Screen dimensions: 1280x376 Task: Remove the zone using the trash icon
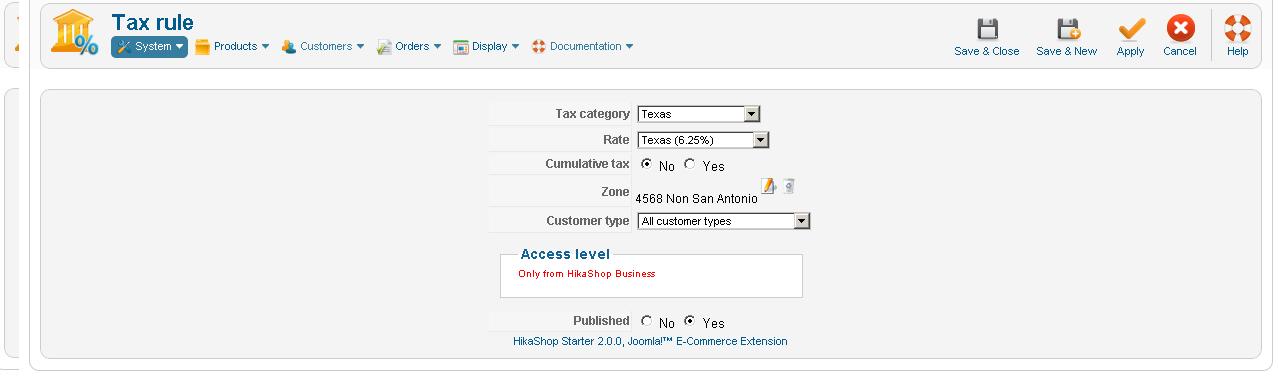[788, 186]
